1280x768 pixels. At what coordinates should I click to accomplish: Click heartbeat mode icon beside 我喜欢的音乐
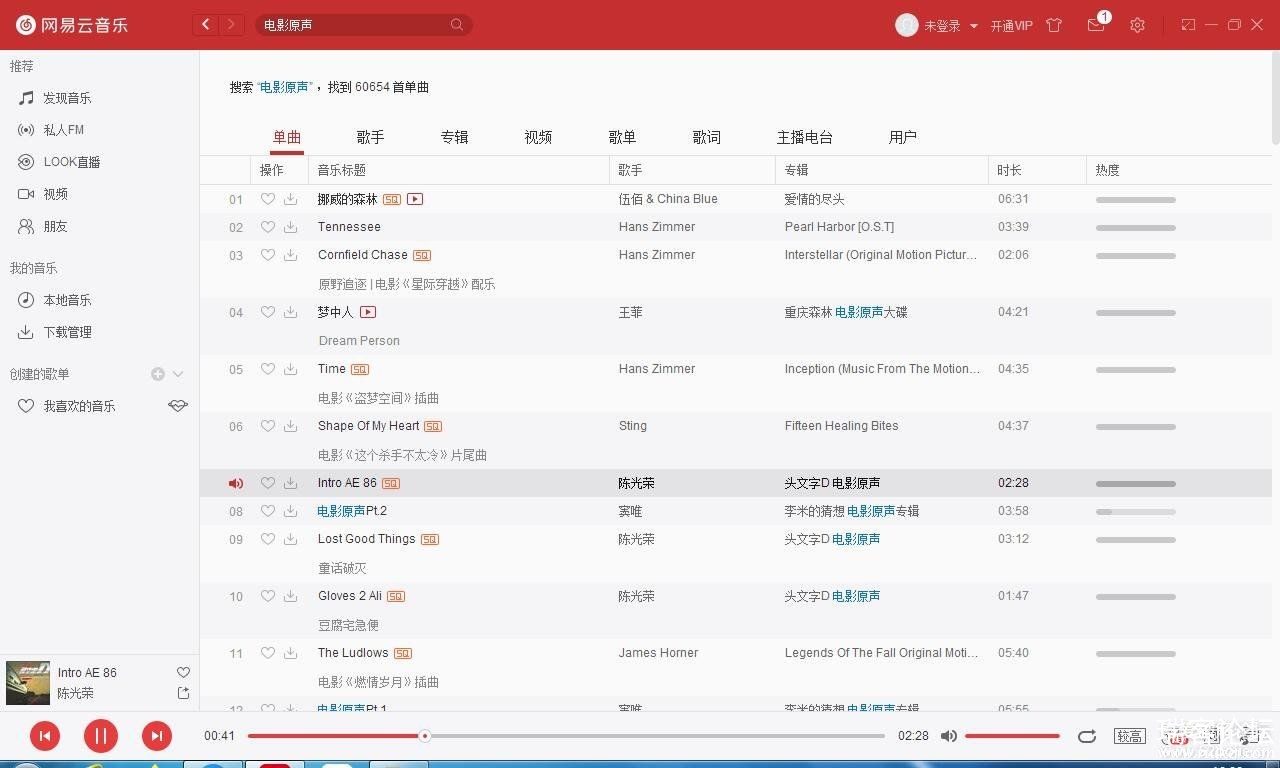(x=178, y=406)
